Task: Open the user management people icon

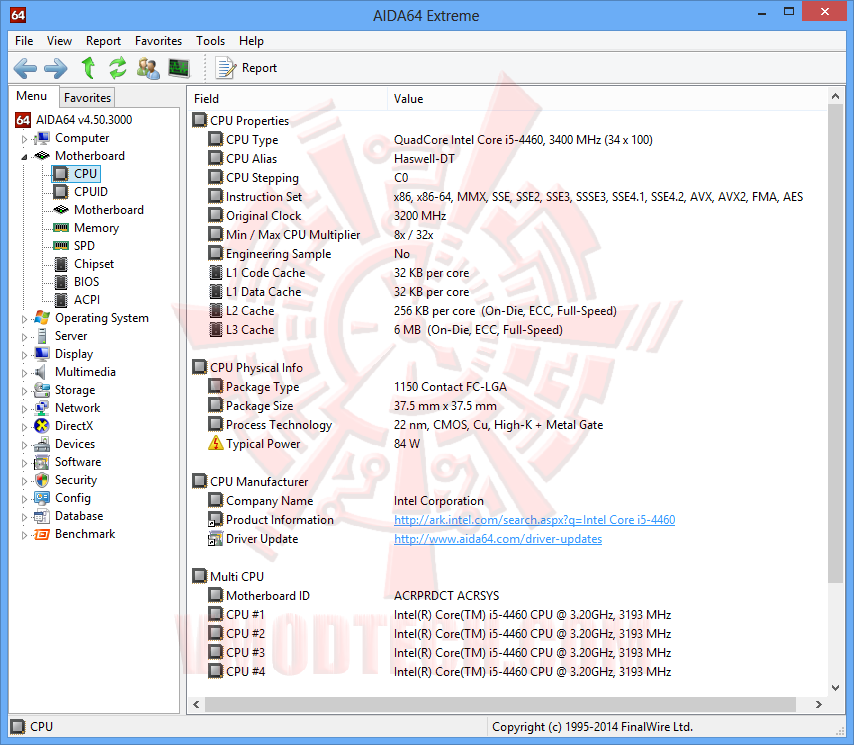Action: [x=148, y=68]
